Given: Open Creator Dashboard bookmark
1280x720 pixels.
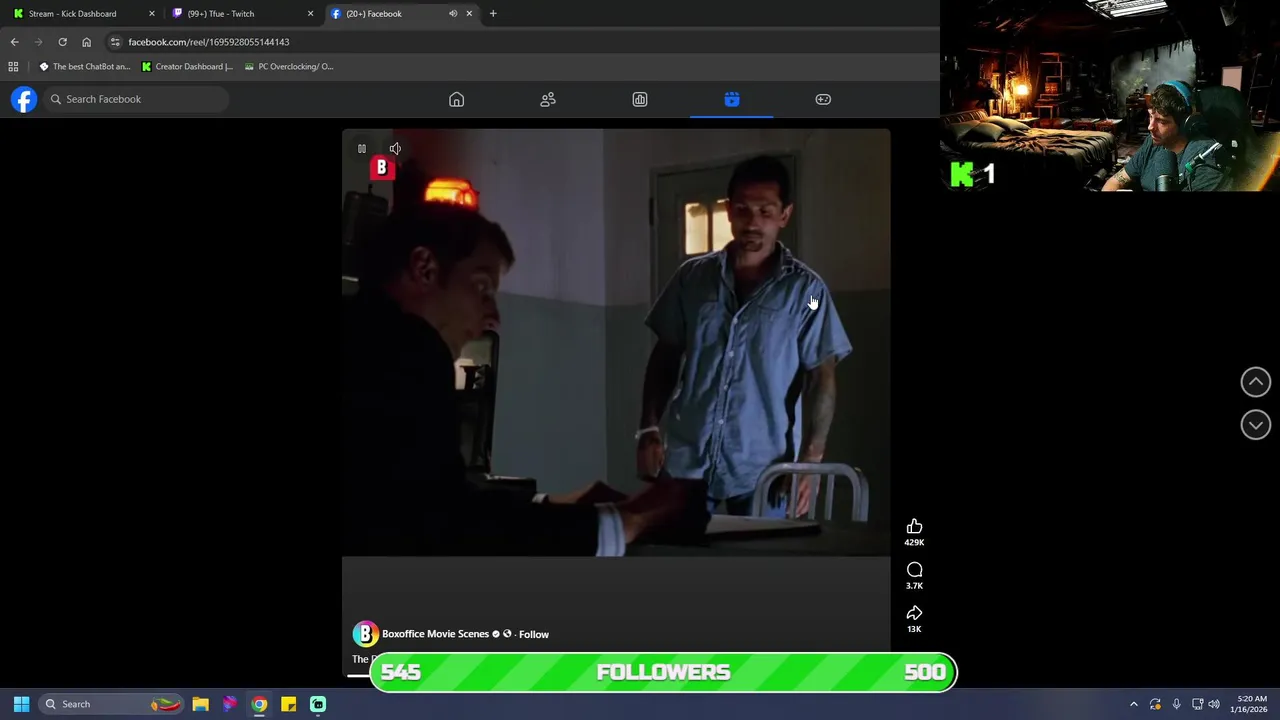Looking at the screenshot, I should pyautogui.click(x=187, y=67).
